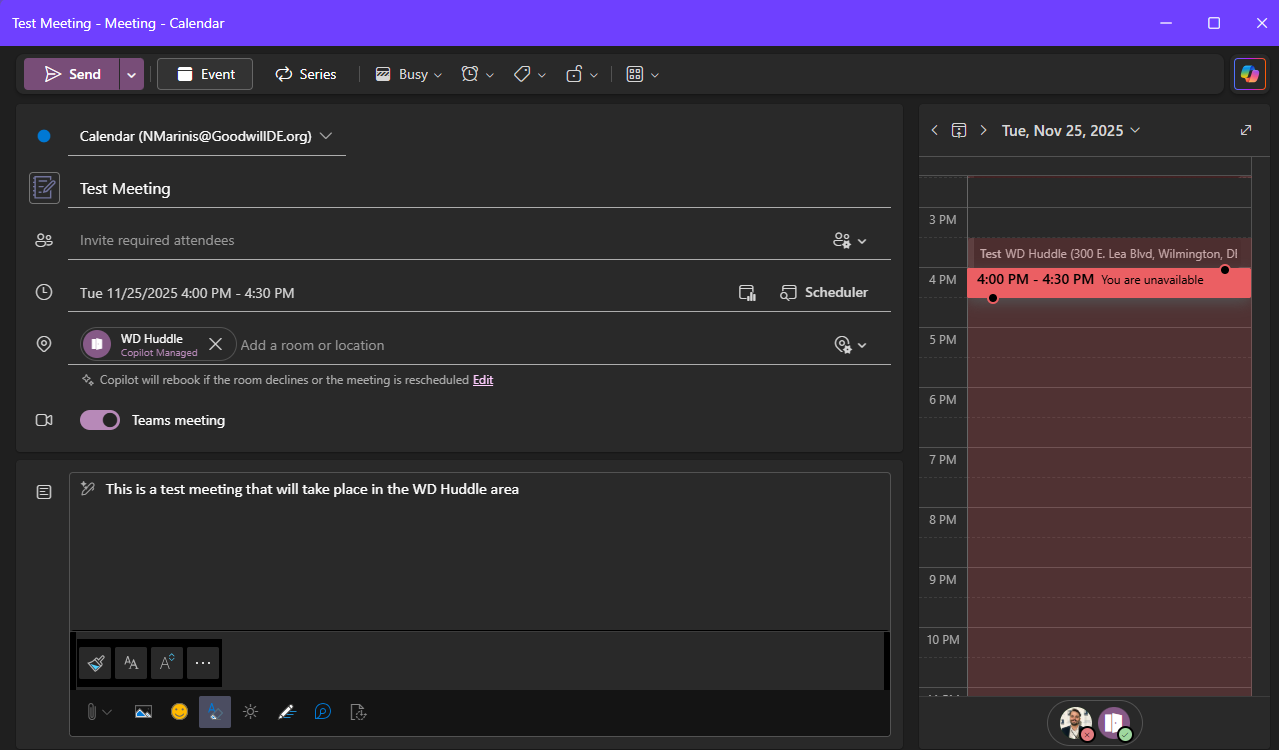Select the Series recurrence option
The height and width of the screenshot is (750, 1279).
(306, 74)
